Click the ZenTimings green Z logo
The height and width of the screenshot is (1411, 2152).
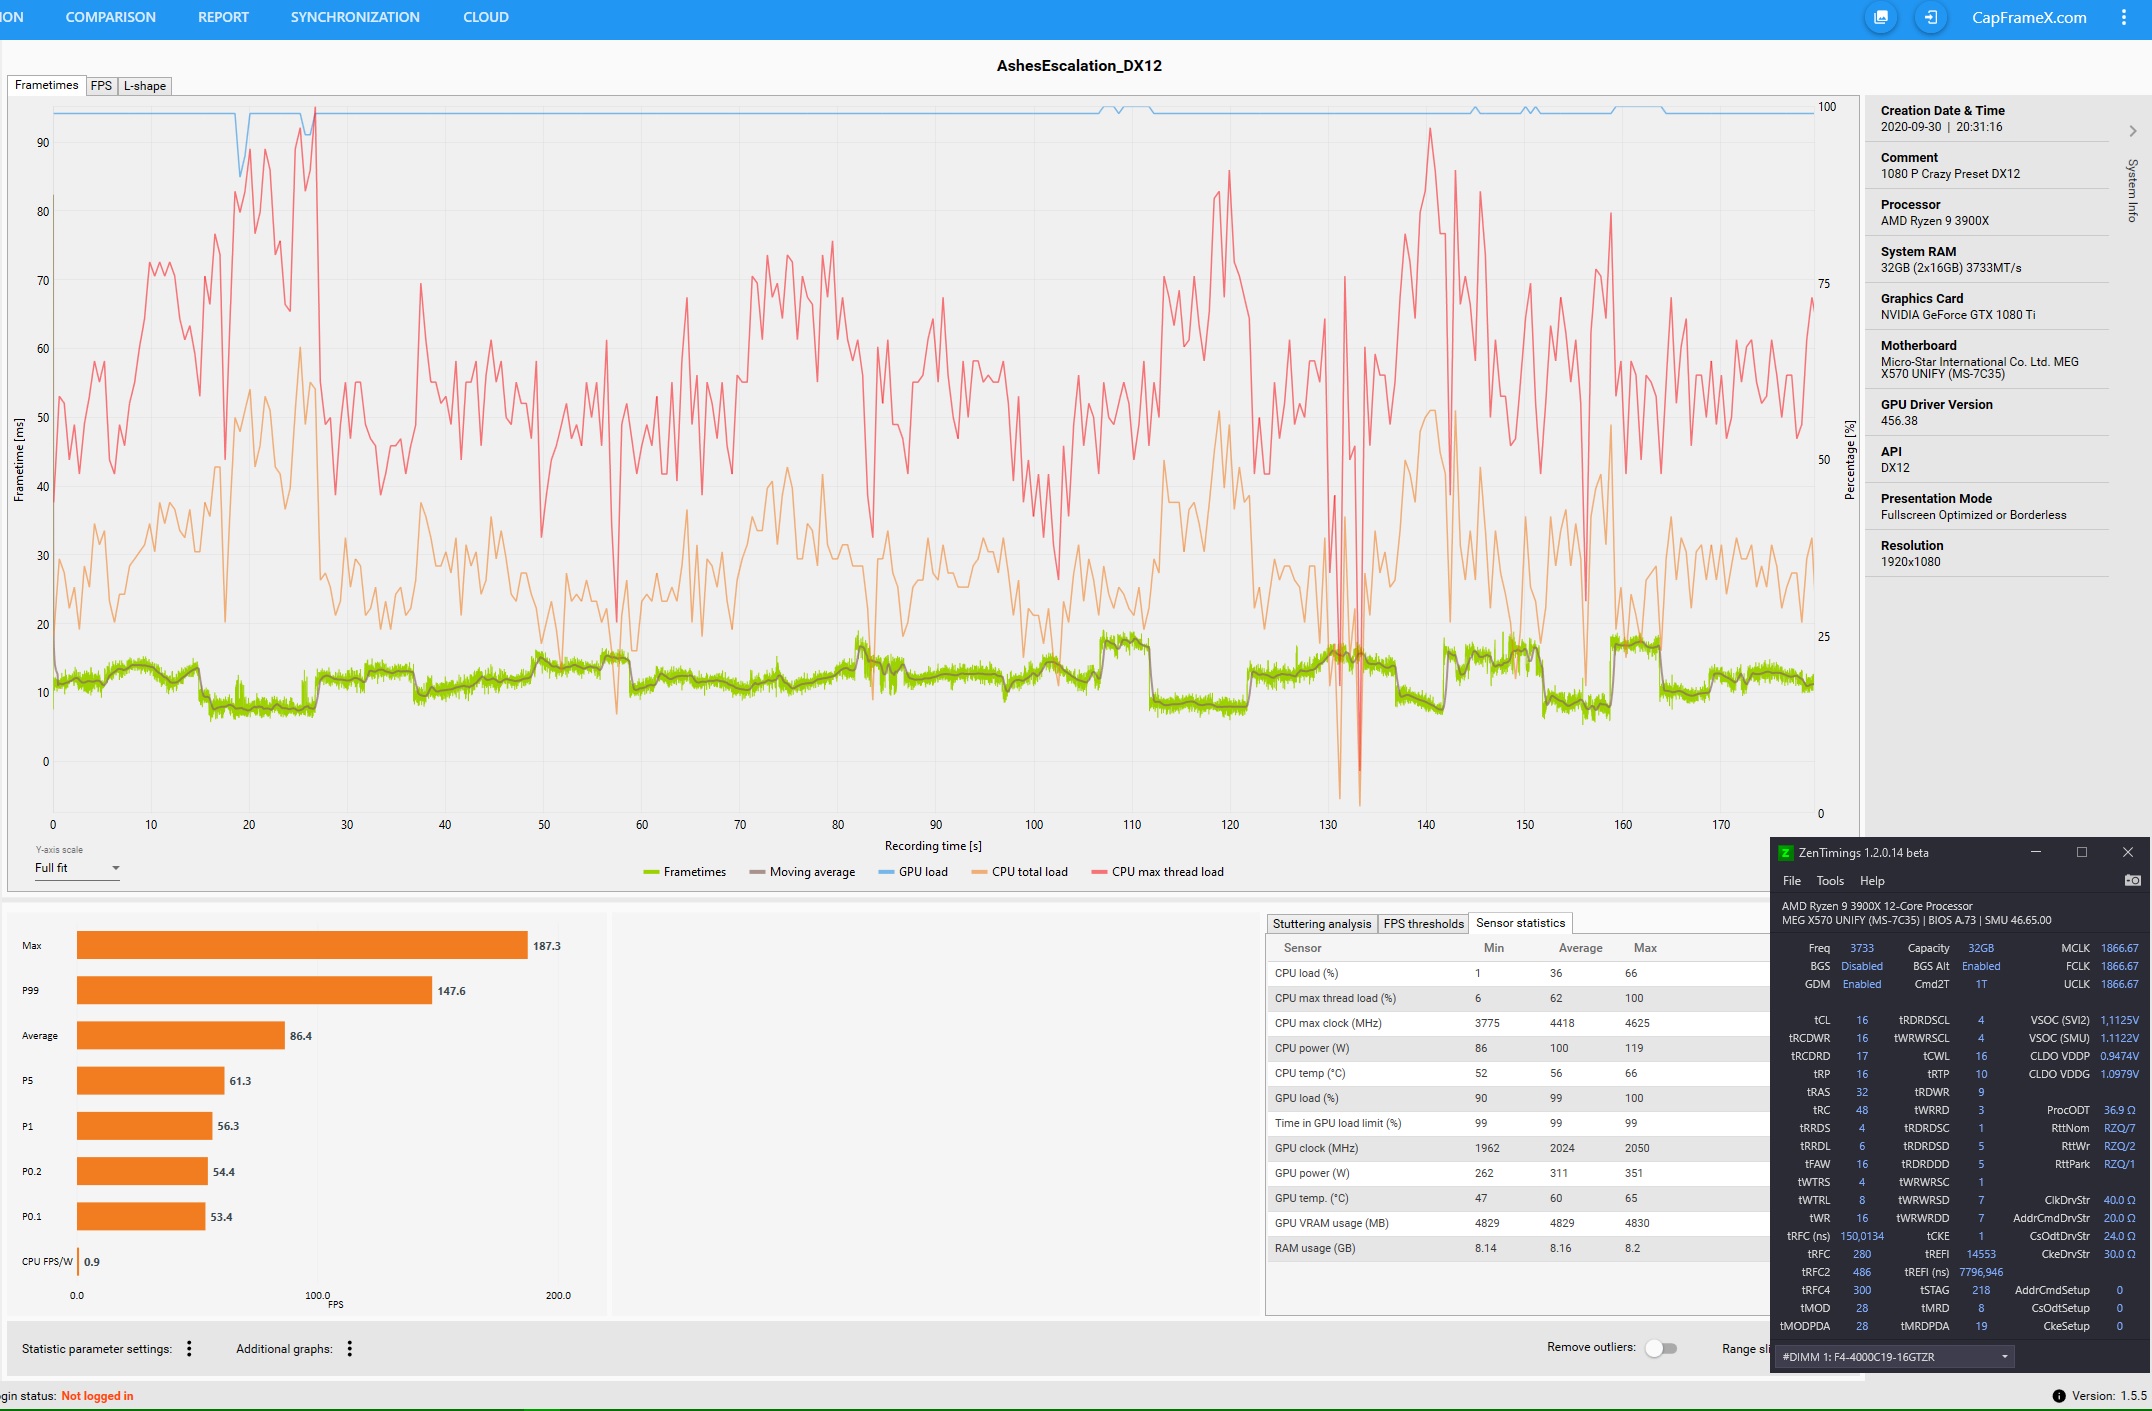point(1785,853)
